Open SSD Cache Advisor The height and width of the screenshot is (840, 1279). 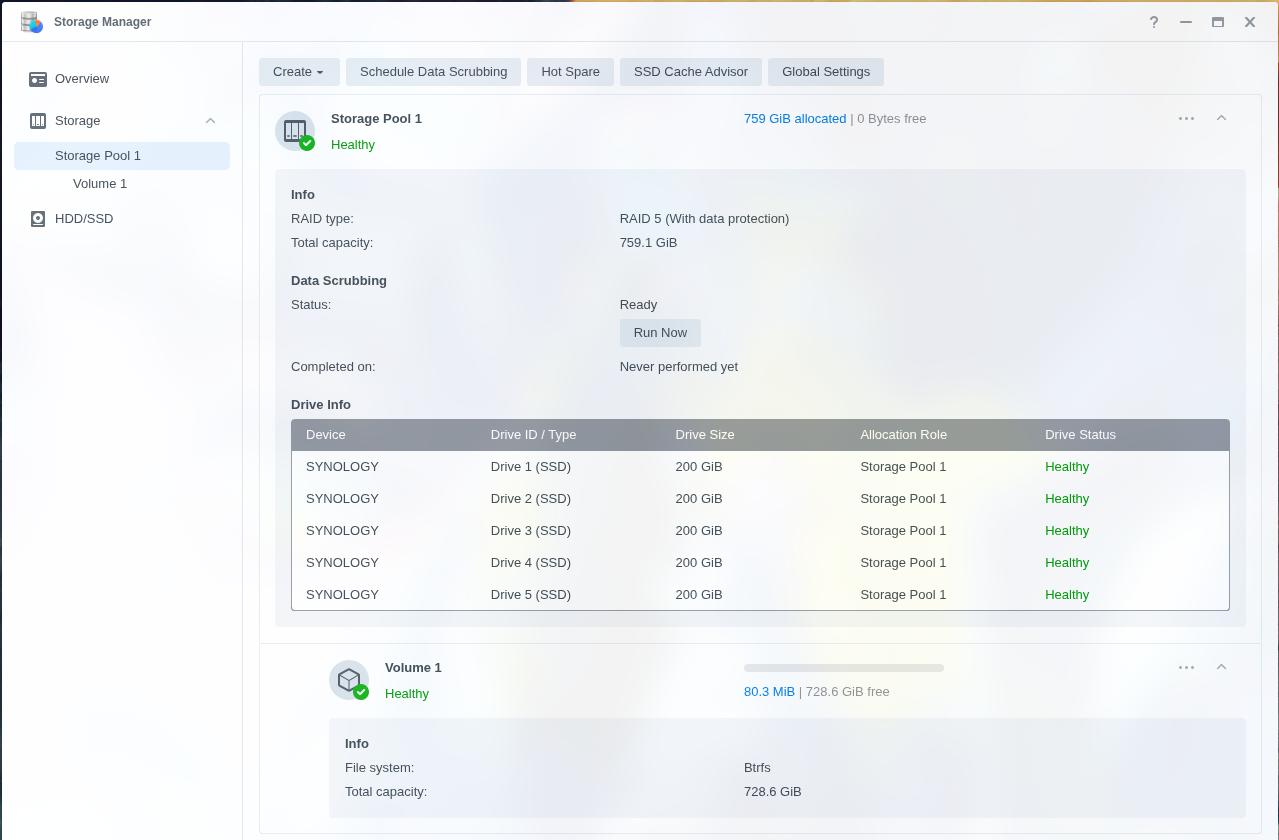[691, 72]
